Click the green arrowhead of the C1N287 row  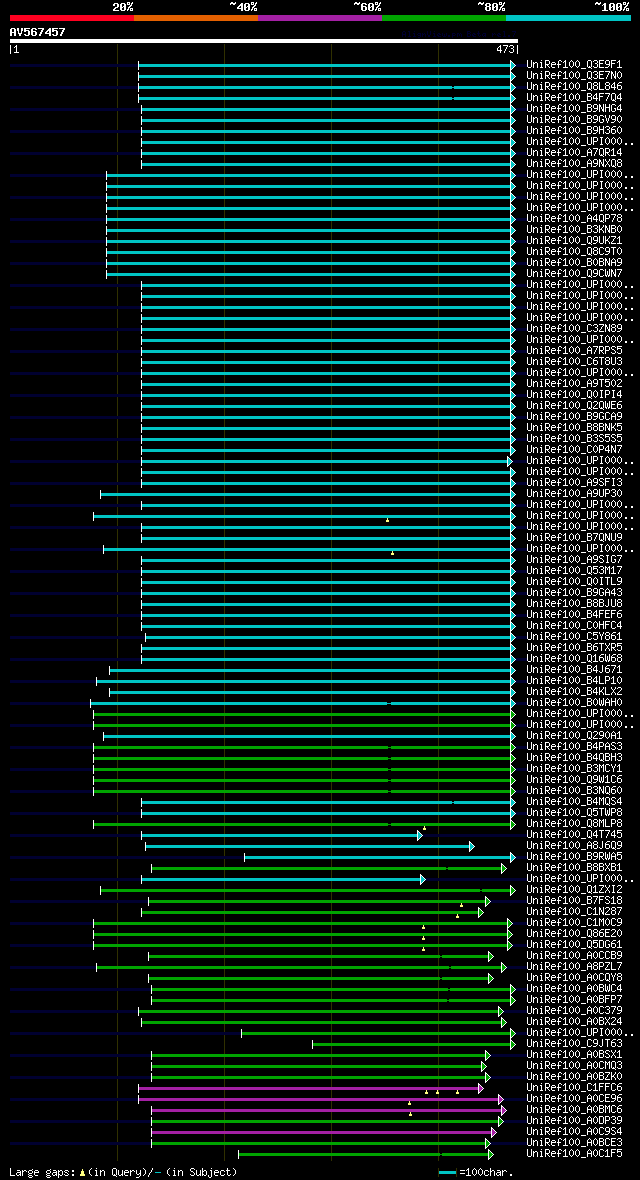tap(480, 913)
